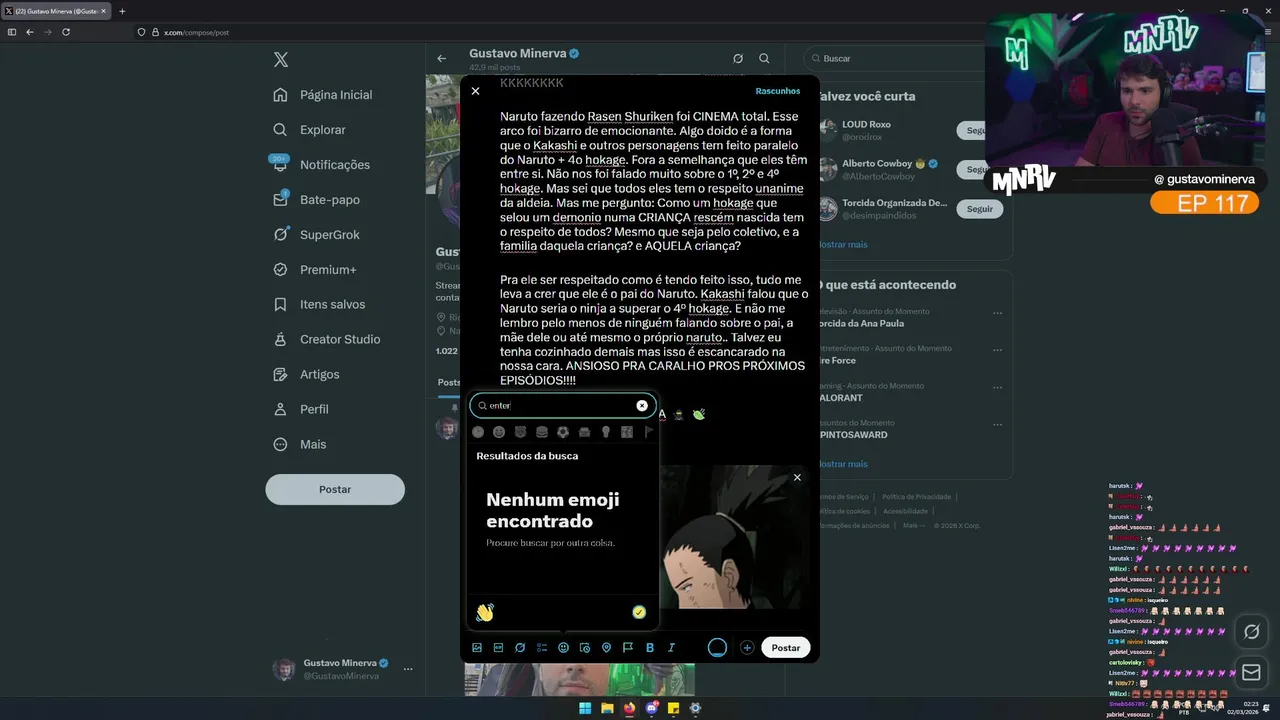Select activities soccer ball emoji category

pyautogui.click(x=563, y=432)
